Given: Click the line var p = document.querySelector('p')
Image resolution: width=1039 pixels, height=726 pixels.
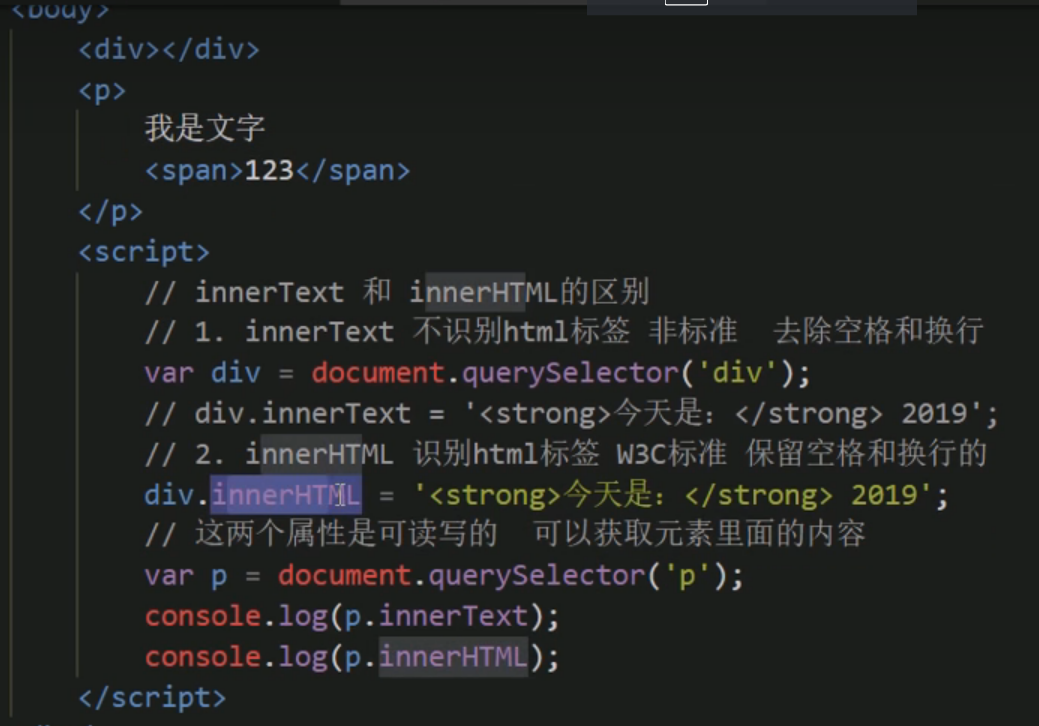Looking at the screenshot, I should 444,576.
